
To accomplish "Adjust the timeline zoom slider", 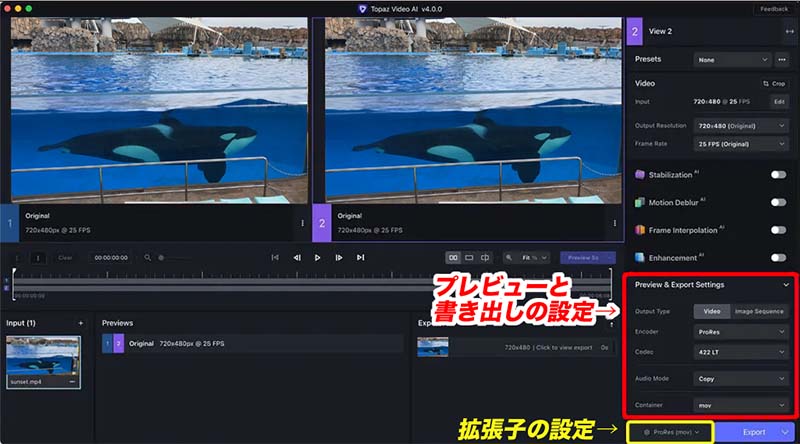I will [x=176, y=258].
